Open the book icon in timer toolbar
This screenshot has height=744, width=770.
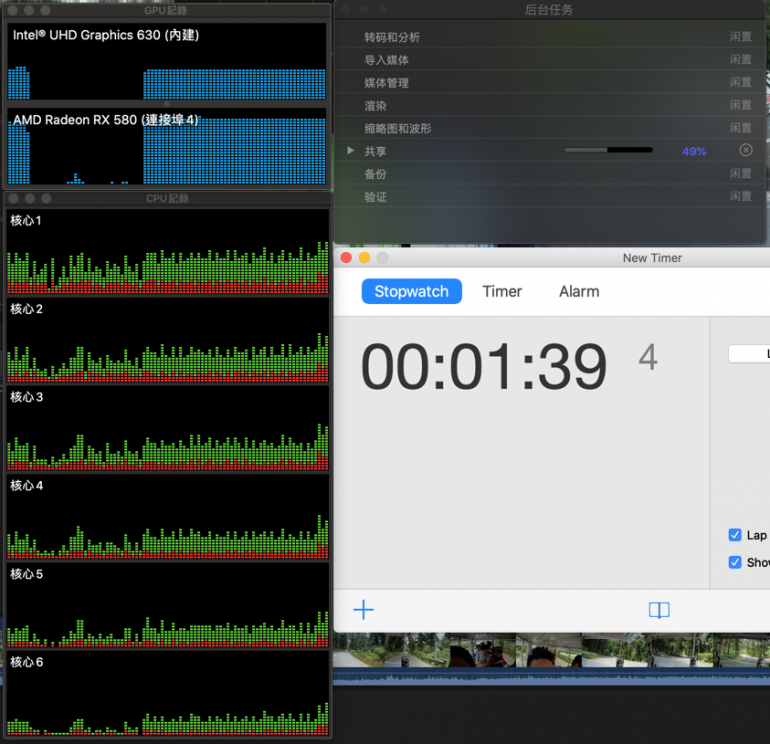pyautogui.click(x=658, y=610)
